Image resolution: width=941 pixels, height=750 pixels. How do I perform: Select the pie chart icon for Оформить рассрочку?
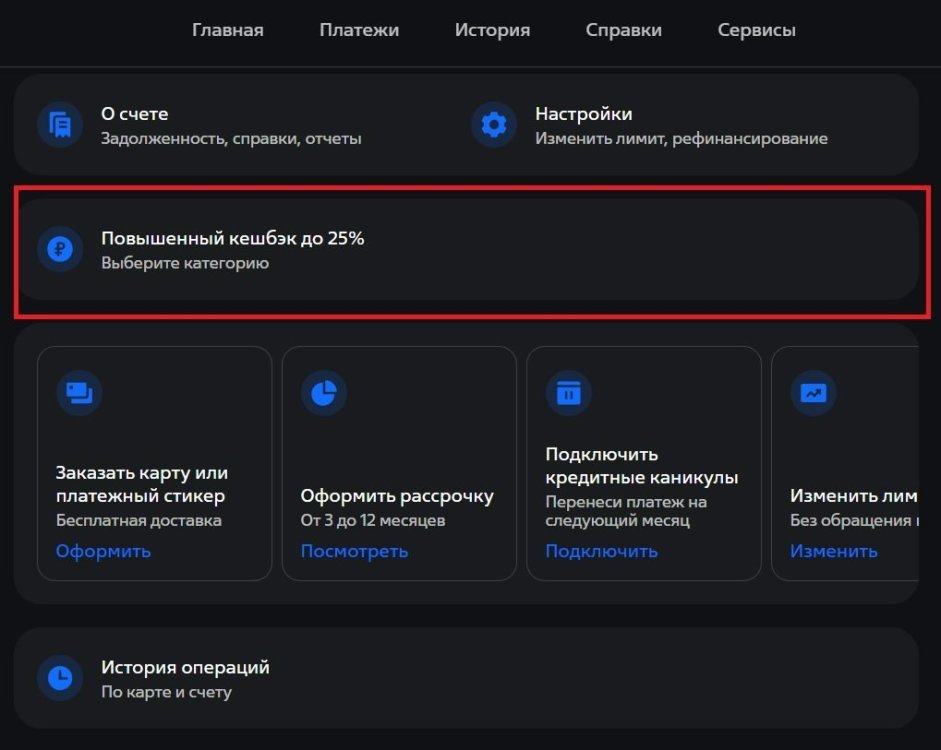coord(323,392)
